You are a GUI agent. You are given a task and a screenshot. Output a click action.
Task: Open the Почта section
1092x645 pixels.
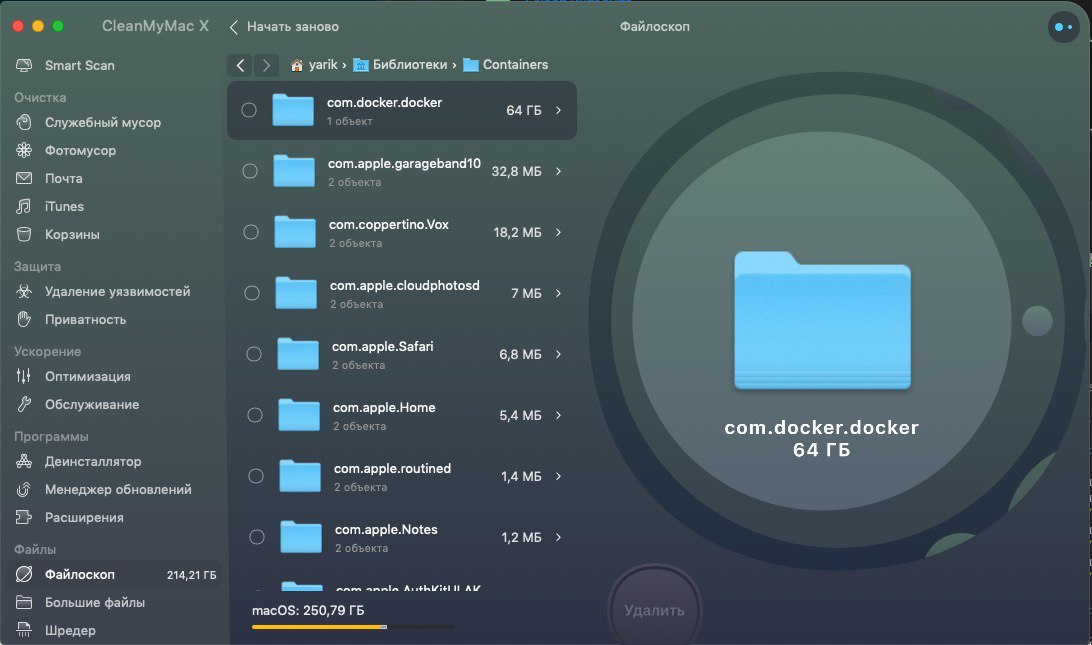pyautogui.click(x=63, y=178)
